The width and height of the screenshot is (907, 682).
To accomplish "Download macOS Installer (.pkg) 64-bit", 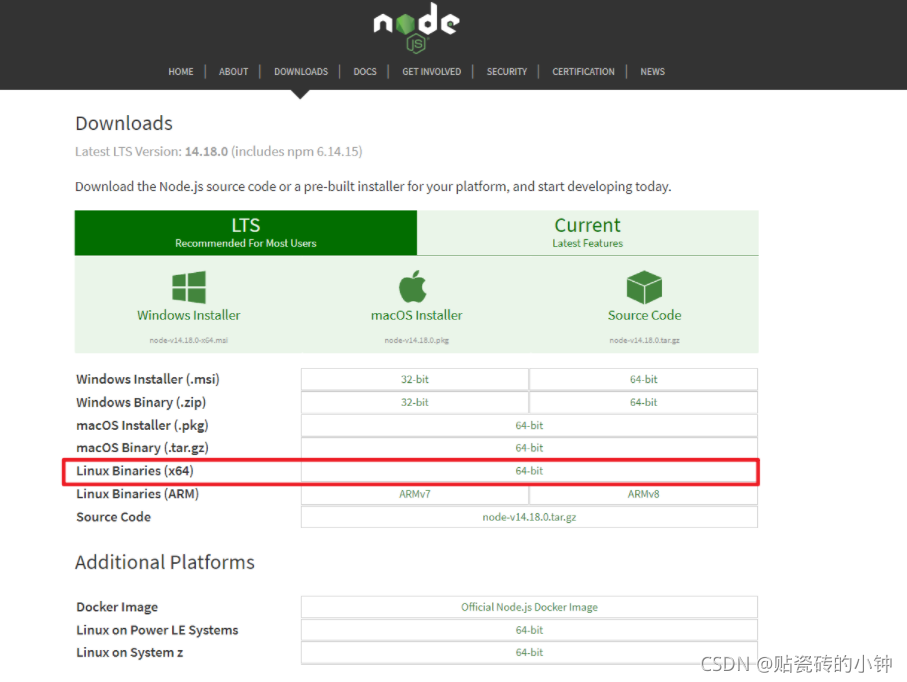I will point(529,426).
